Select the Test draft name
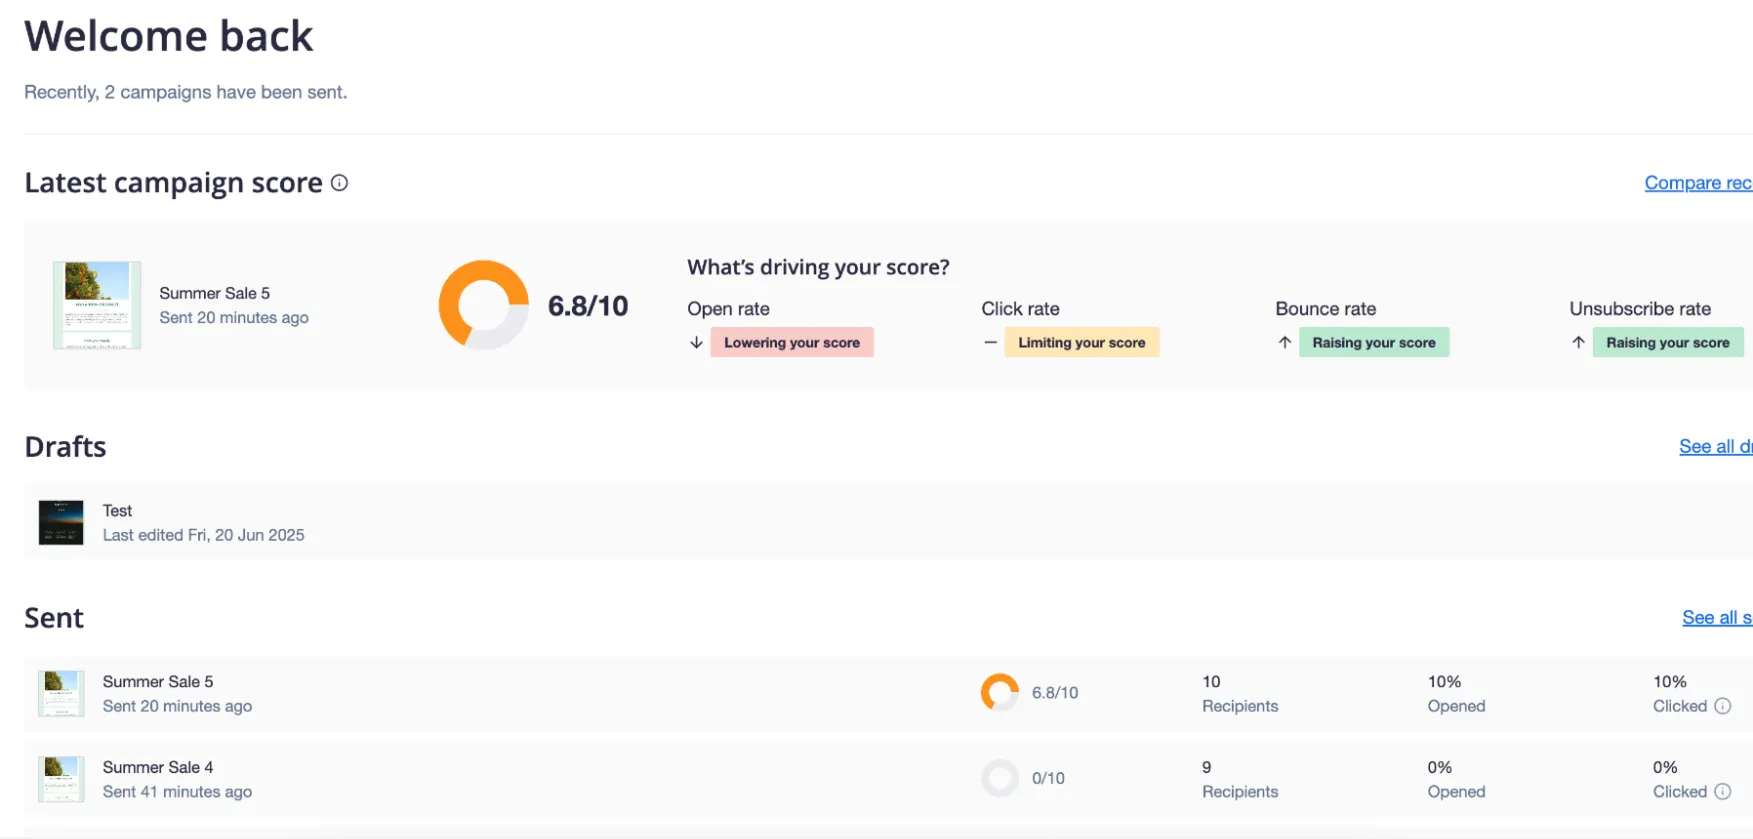This screenshot has height=839, width=1753. [x=117, y=511]
